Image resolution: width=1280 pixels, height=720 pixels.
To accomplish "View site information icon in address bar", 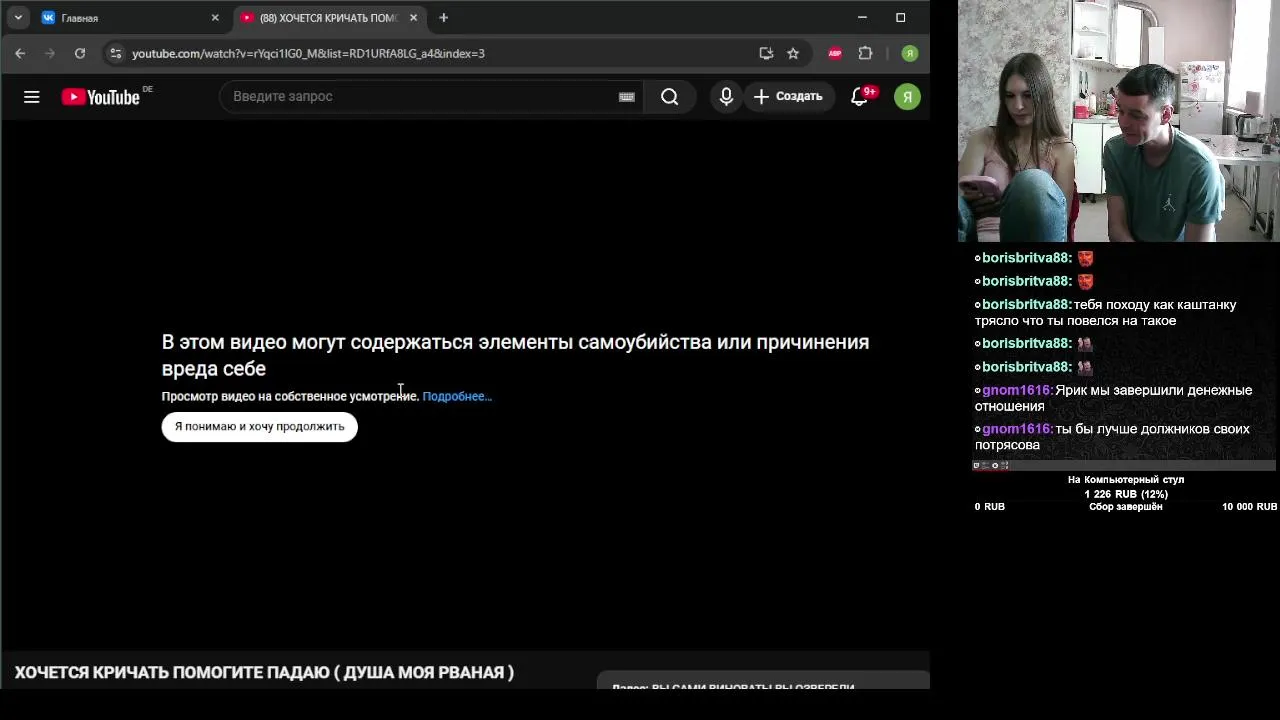I will pos(115,53).
